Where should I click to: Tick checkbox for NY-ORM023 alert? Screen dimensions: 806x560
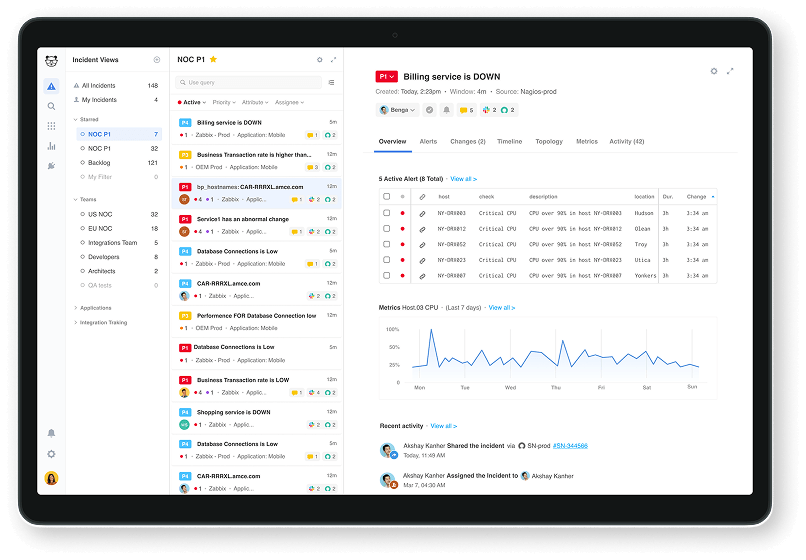(387, 260)
